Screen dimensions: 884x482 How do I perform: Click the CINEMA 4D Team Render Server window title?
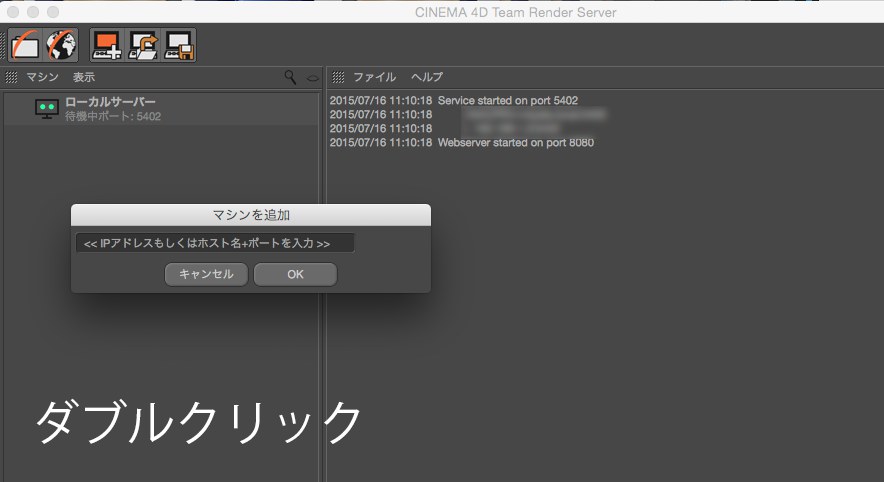pyautogui.click(x=515, y=12)
